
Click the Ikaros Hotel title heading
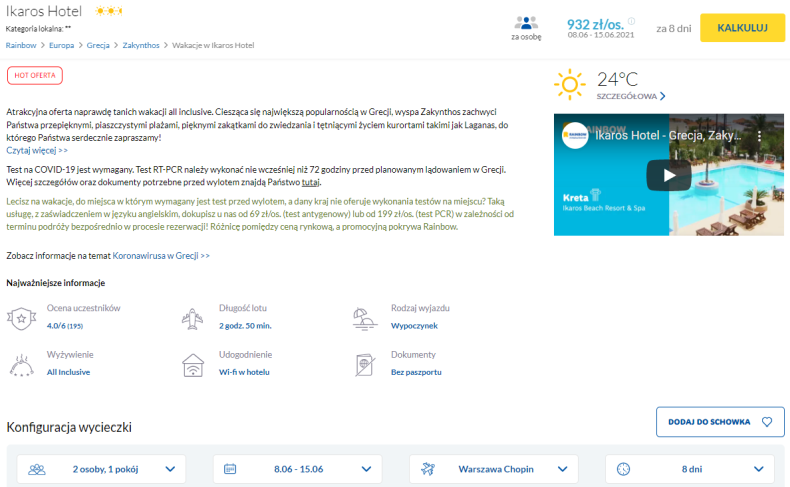pos(44,11)
